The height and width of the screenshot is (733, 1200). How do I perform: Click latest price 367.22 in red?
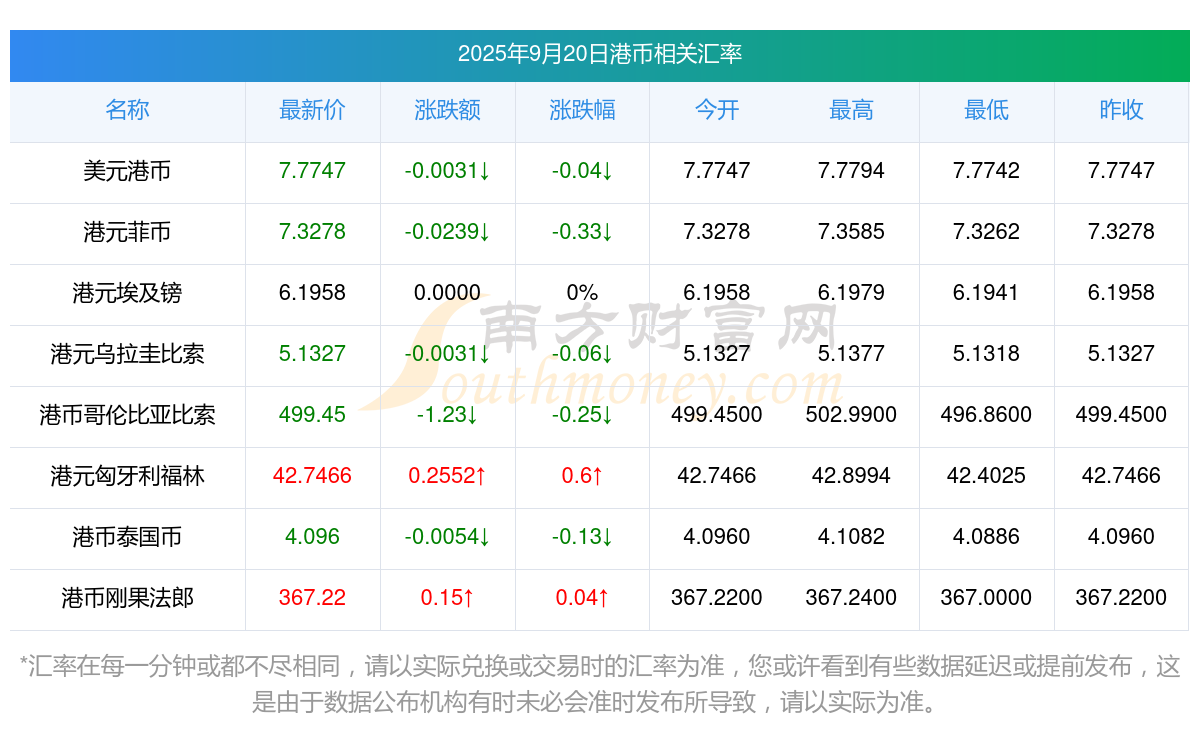313,598
